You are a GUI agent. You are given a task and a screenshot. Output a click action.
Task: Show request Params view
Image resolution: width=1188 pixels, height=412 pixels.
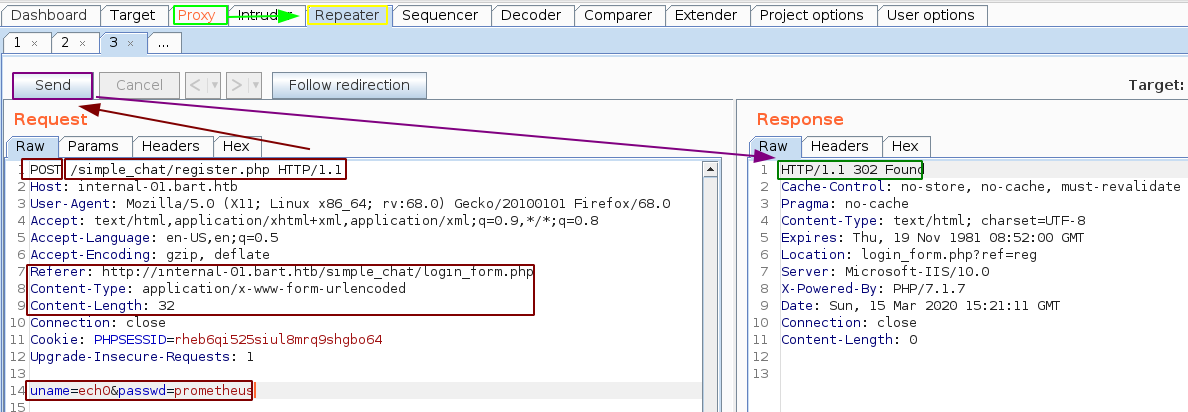(x=94, y=146)
